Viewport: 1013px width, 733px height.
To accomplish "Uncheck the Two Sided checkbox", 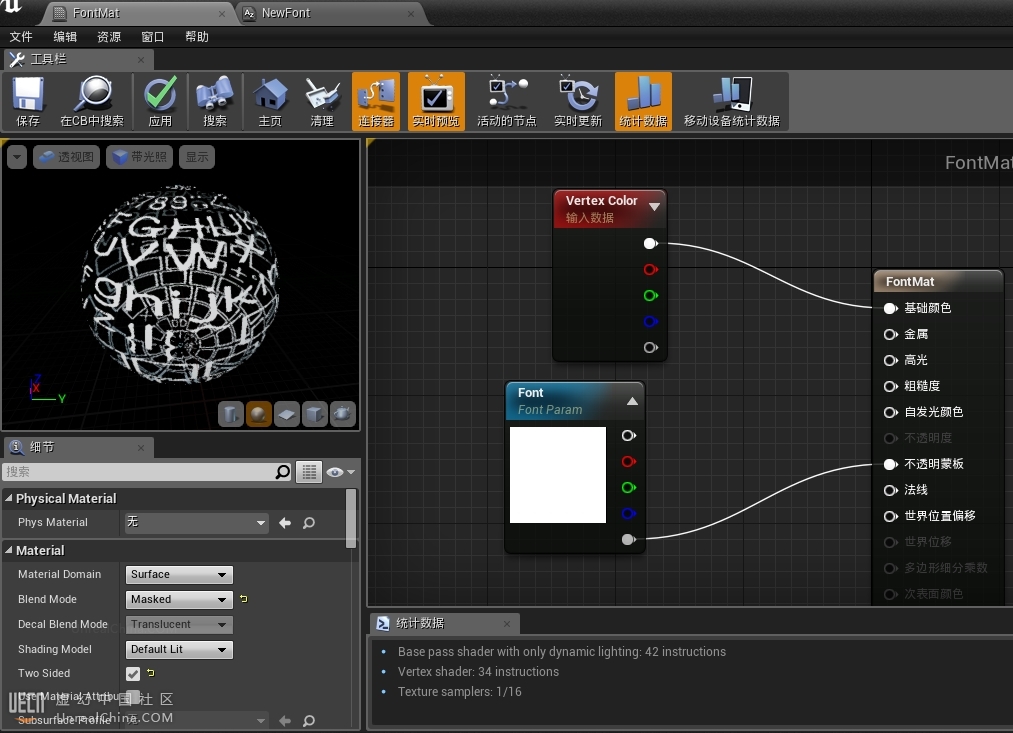I will 133,674.
